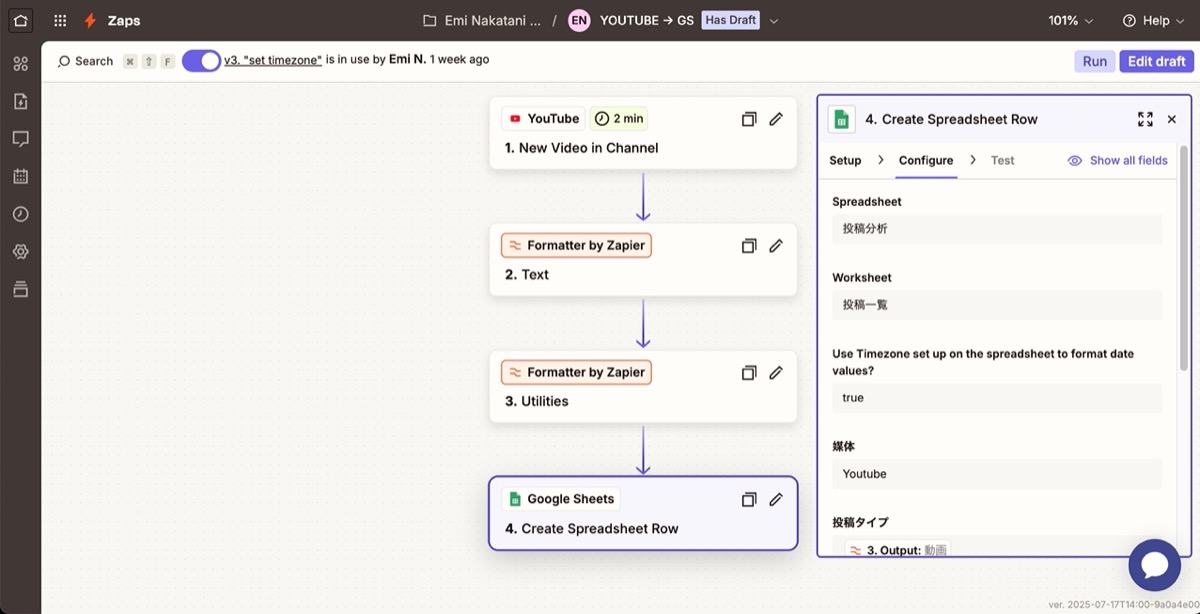1200x614 pixels.
Task: Click the 媒体 field containing Youtube
Action: [997, 474]
